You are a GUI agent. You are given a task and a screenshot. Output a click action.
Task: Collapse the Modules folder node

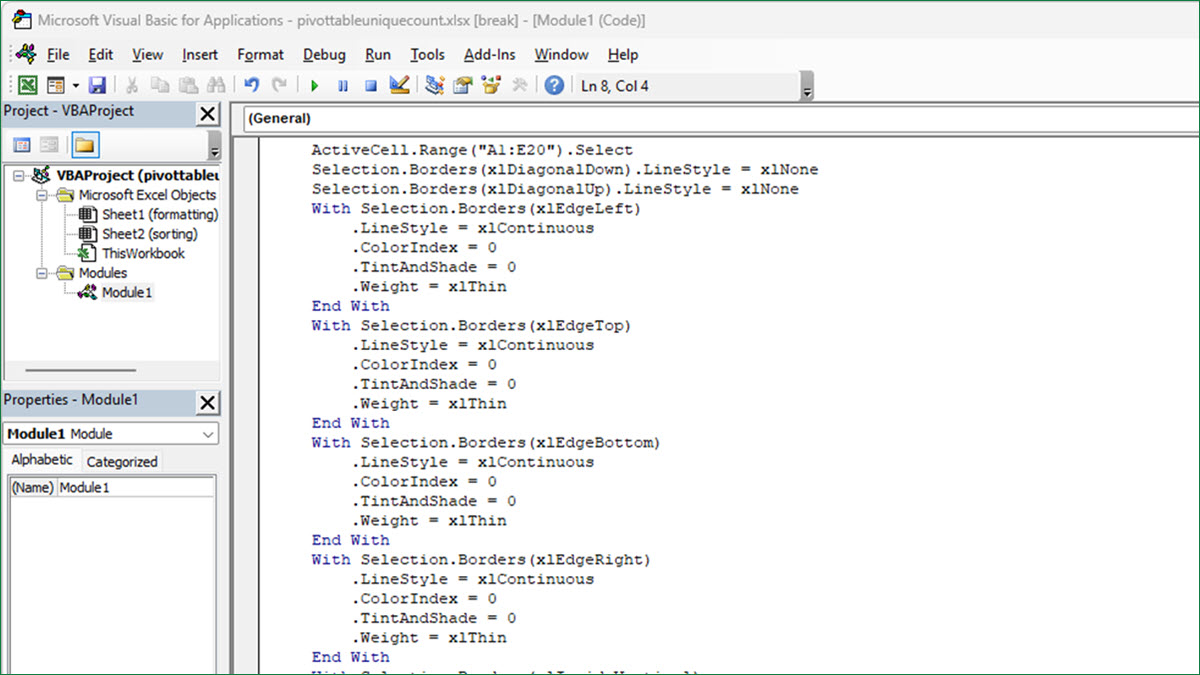coord(43,273)
